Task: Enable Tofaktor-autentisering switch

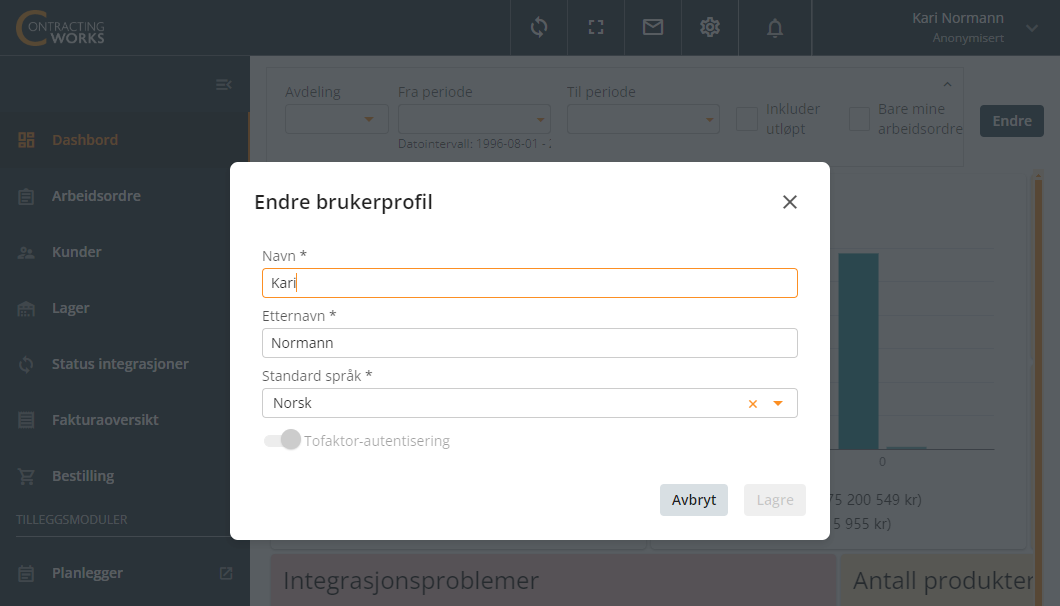Action: (283, 440)
